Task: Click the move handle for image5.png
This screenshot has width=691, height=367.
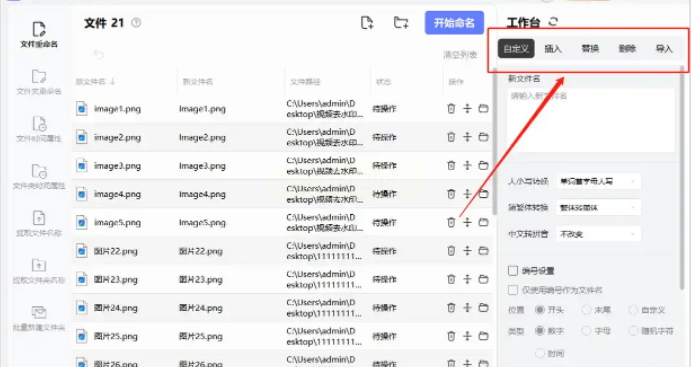Action: pos(467,222)
